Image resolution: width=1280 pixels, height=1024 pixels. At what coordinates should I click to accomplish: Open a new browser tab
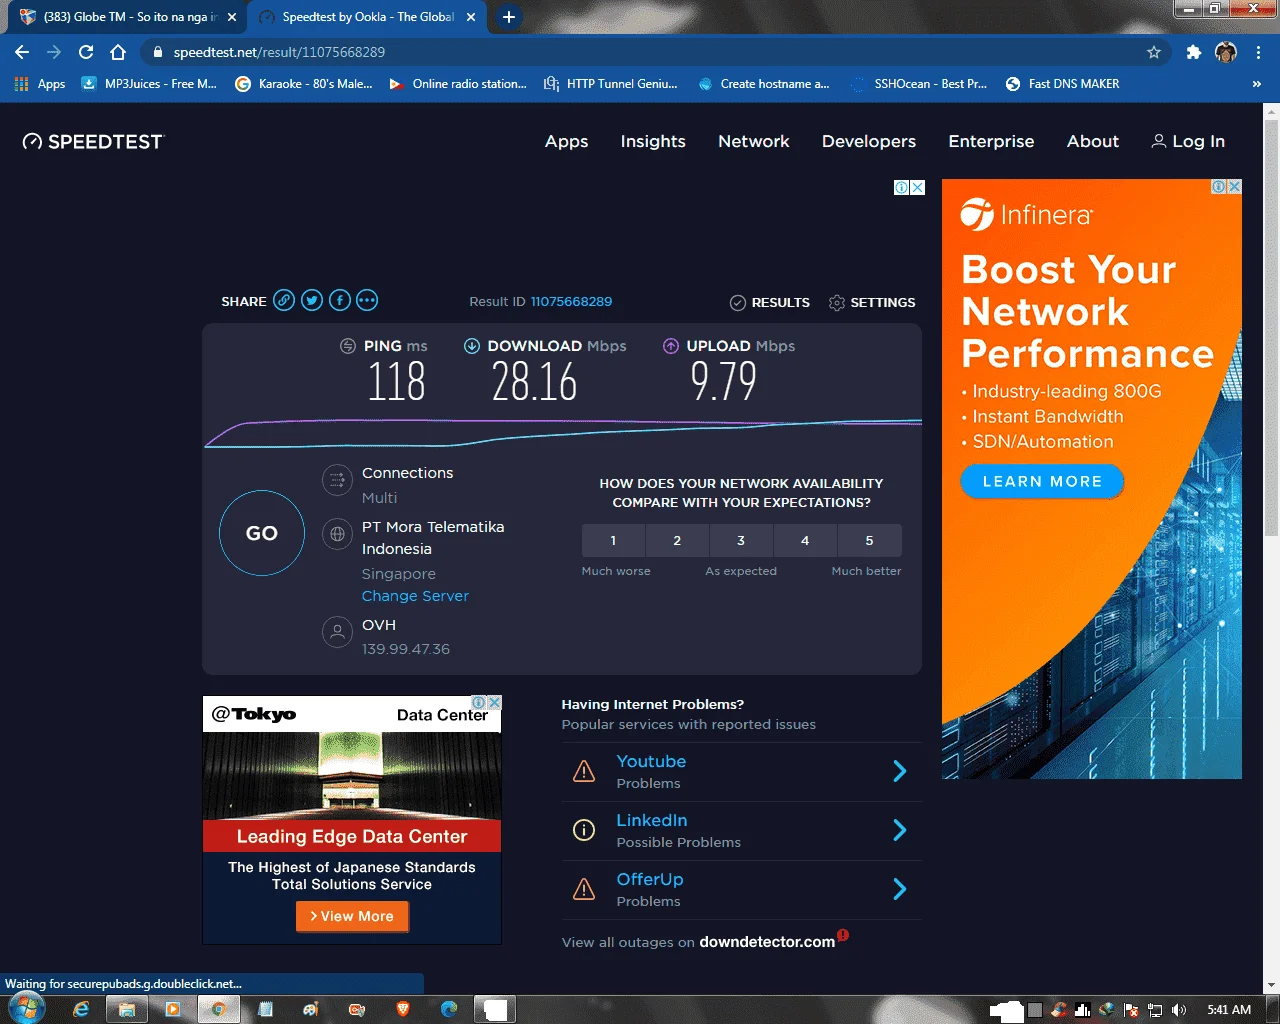point(509,17)
